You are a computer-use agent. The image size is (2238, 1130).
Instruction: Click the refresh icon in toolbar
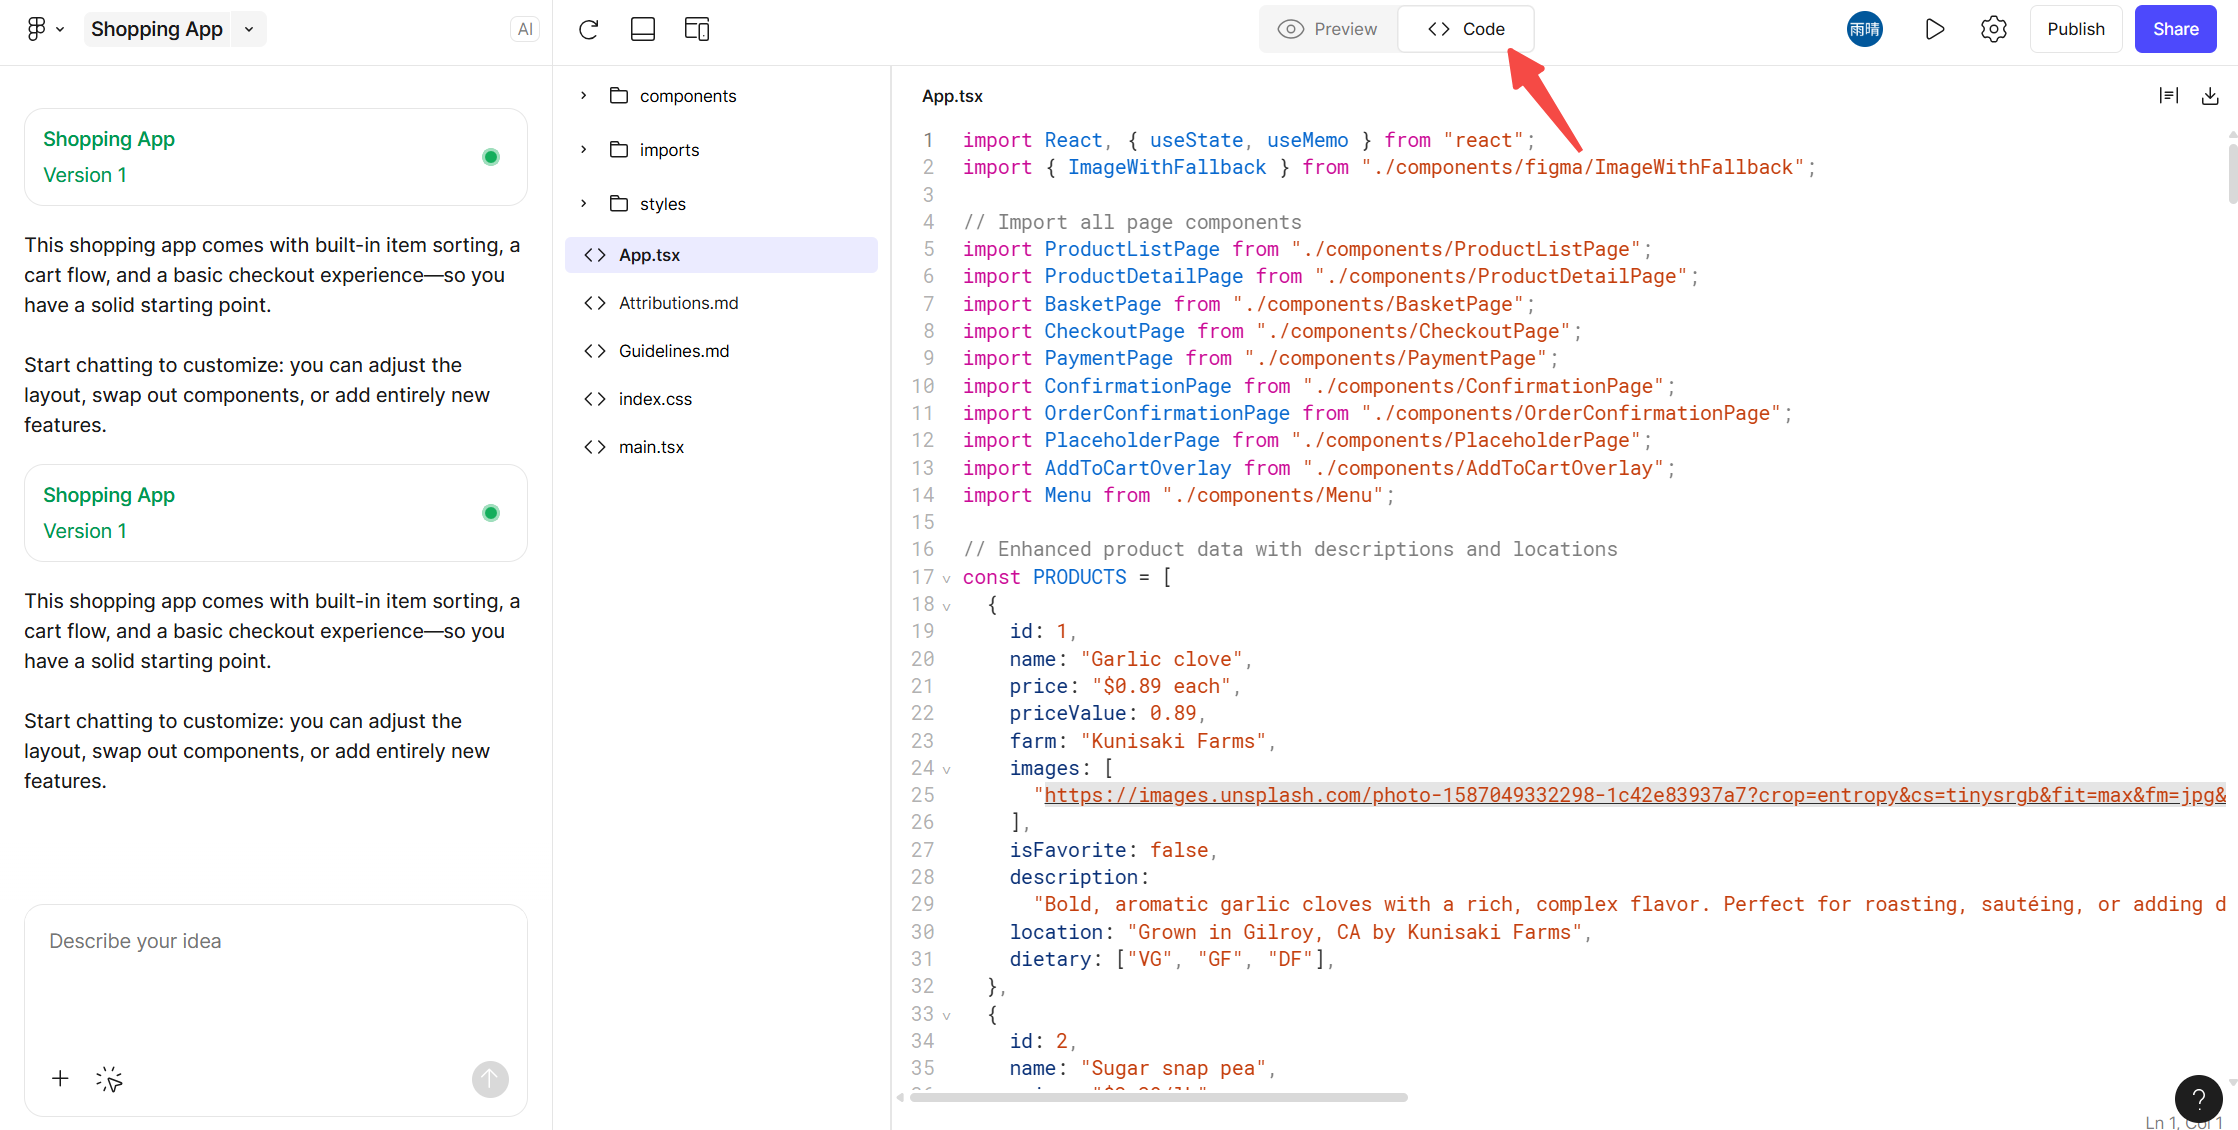[589, 29]
